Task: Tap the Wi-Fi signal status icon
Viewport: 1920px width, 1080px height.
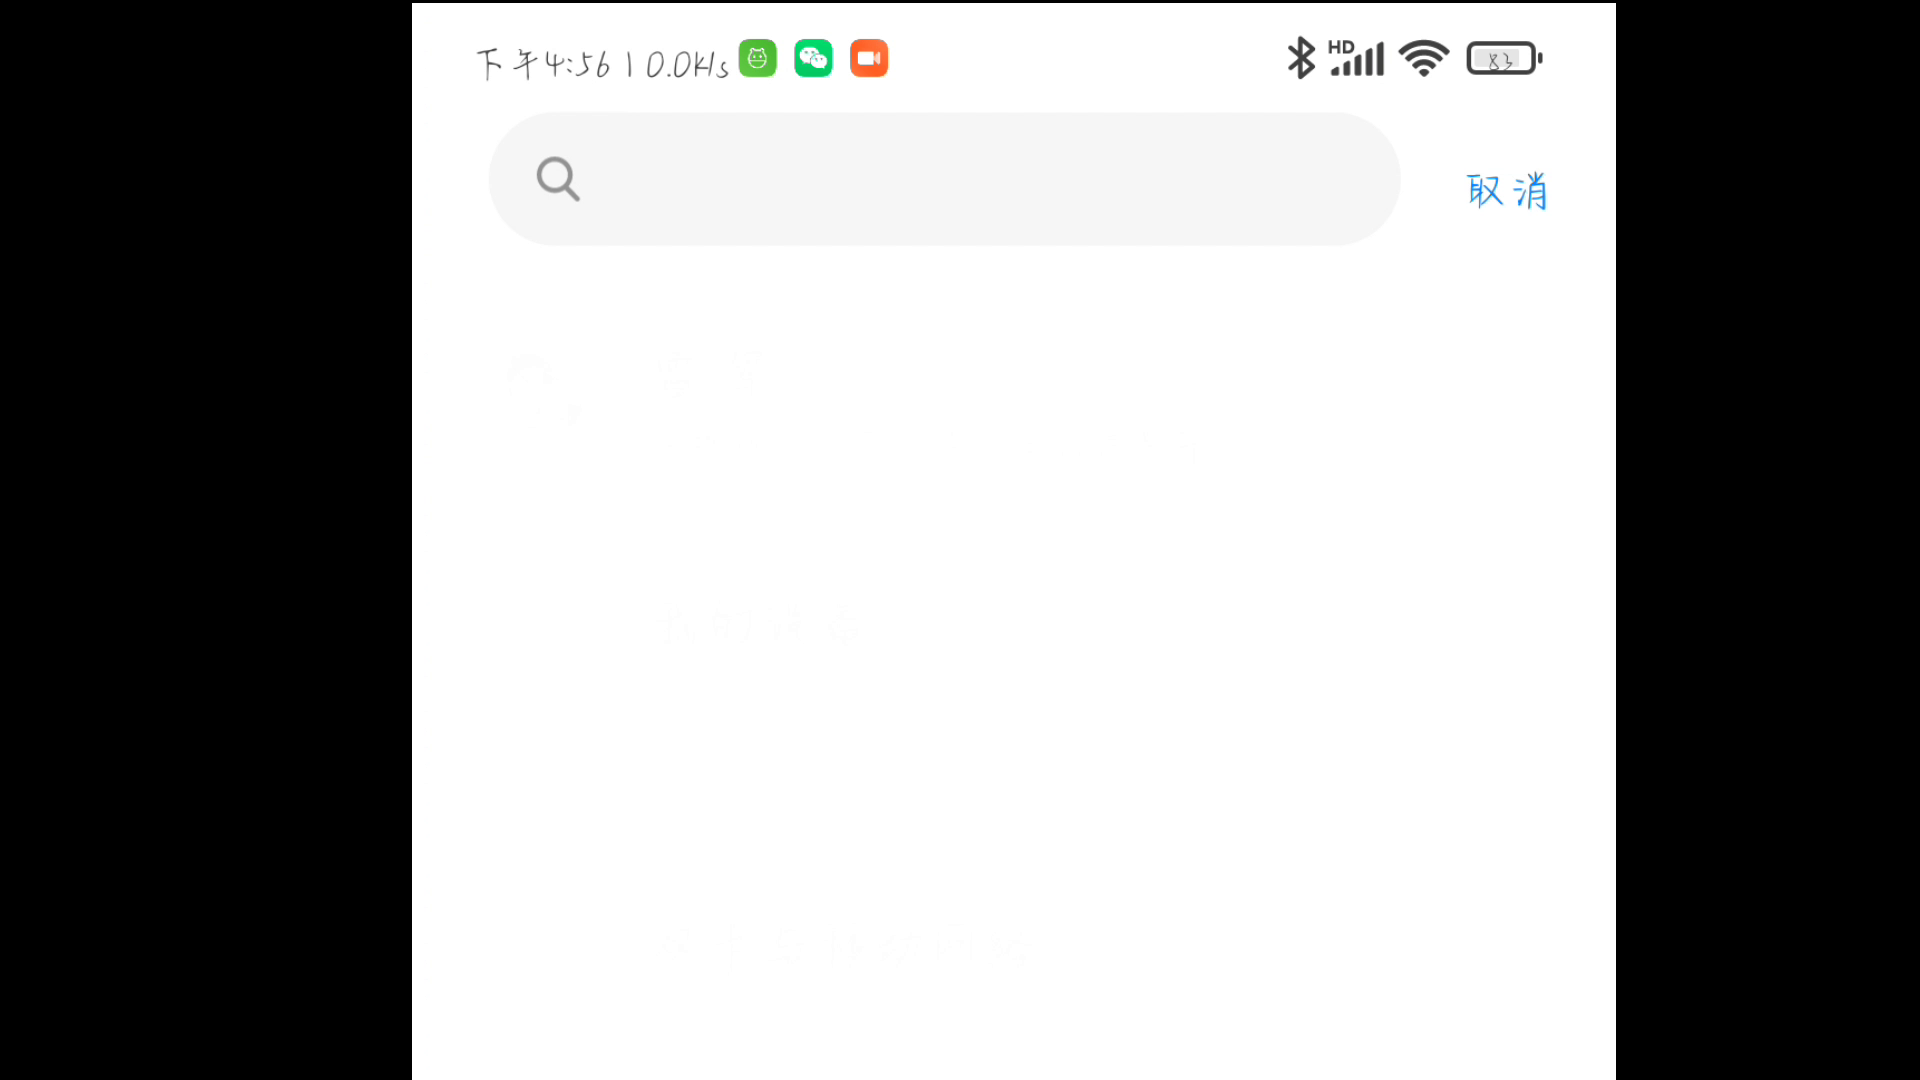Action: click(x=1424, y=58)
